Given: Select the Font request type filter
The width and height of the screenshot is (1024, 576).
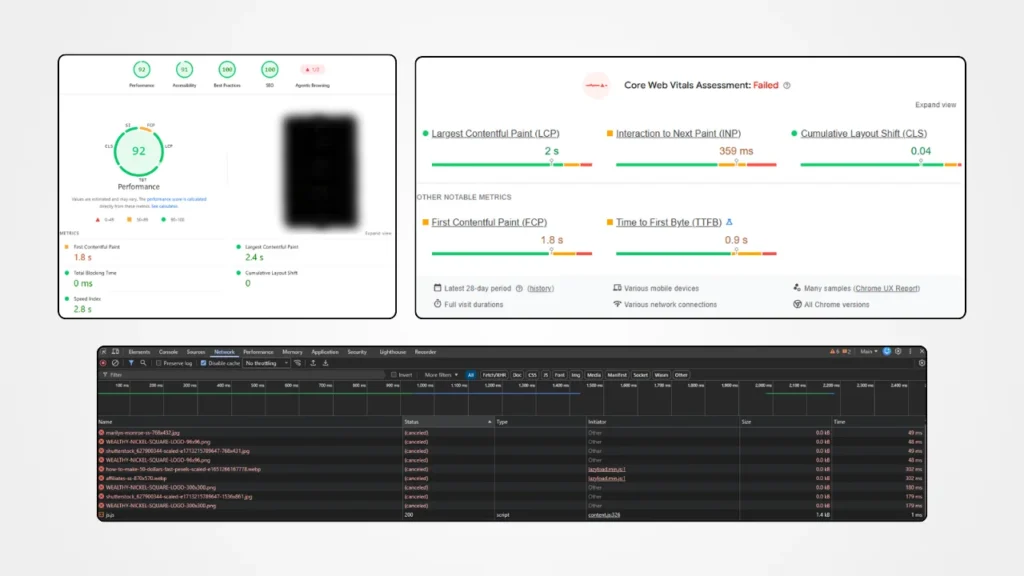Looking at the screenshot, I should (x=560, y=375).
